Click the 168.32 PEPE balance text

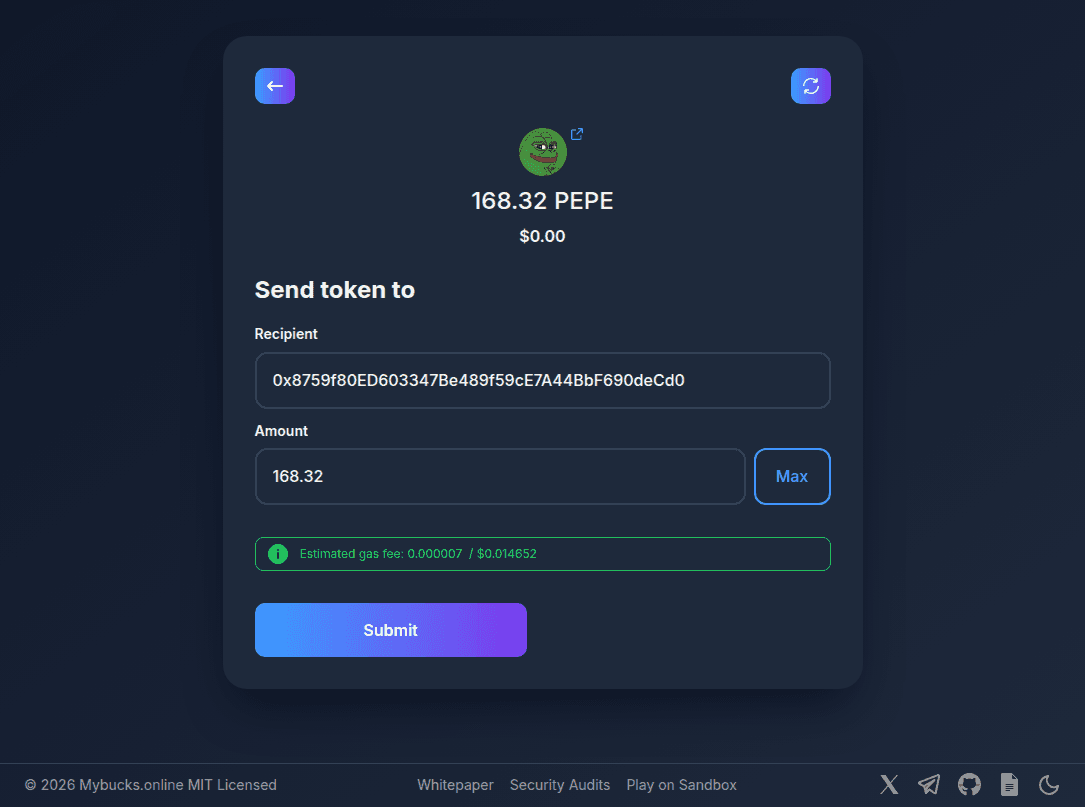click(x=542, y=201)
